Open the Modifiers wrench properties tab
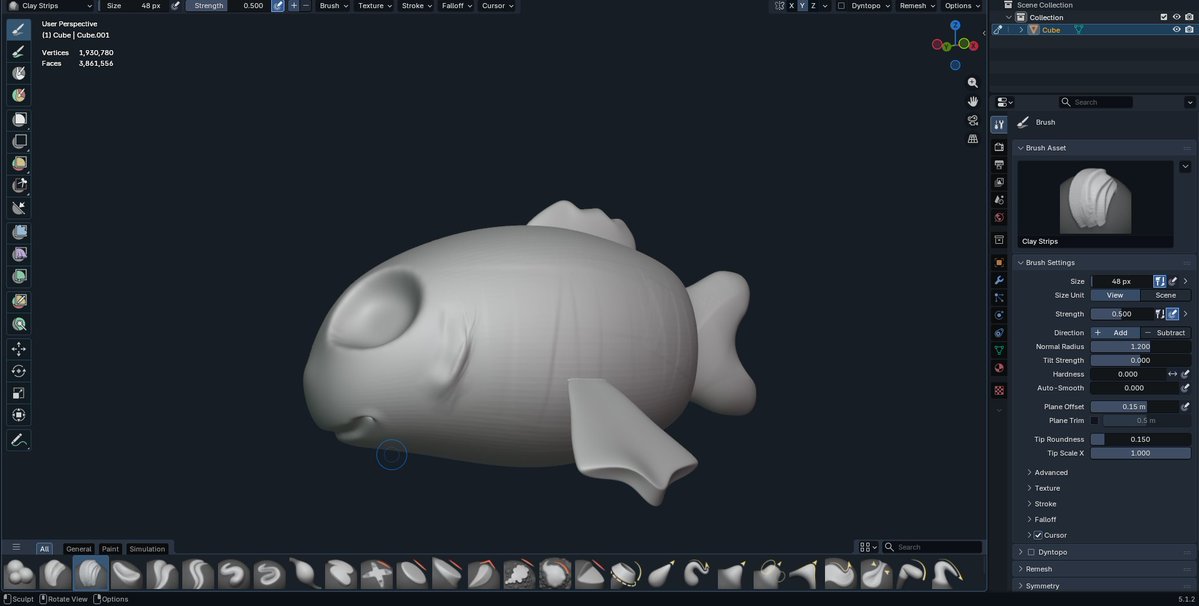The height and width of the screenshot is (606, 1199). click(x=999, y=280)
